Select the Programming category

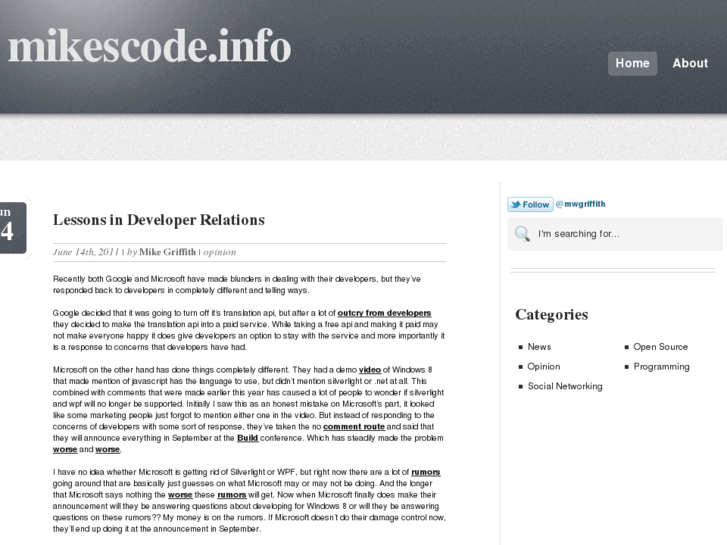pyautogui.click(x=661, y=367)
